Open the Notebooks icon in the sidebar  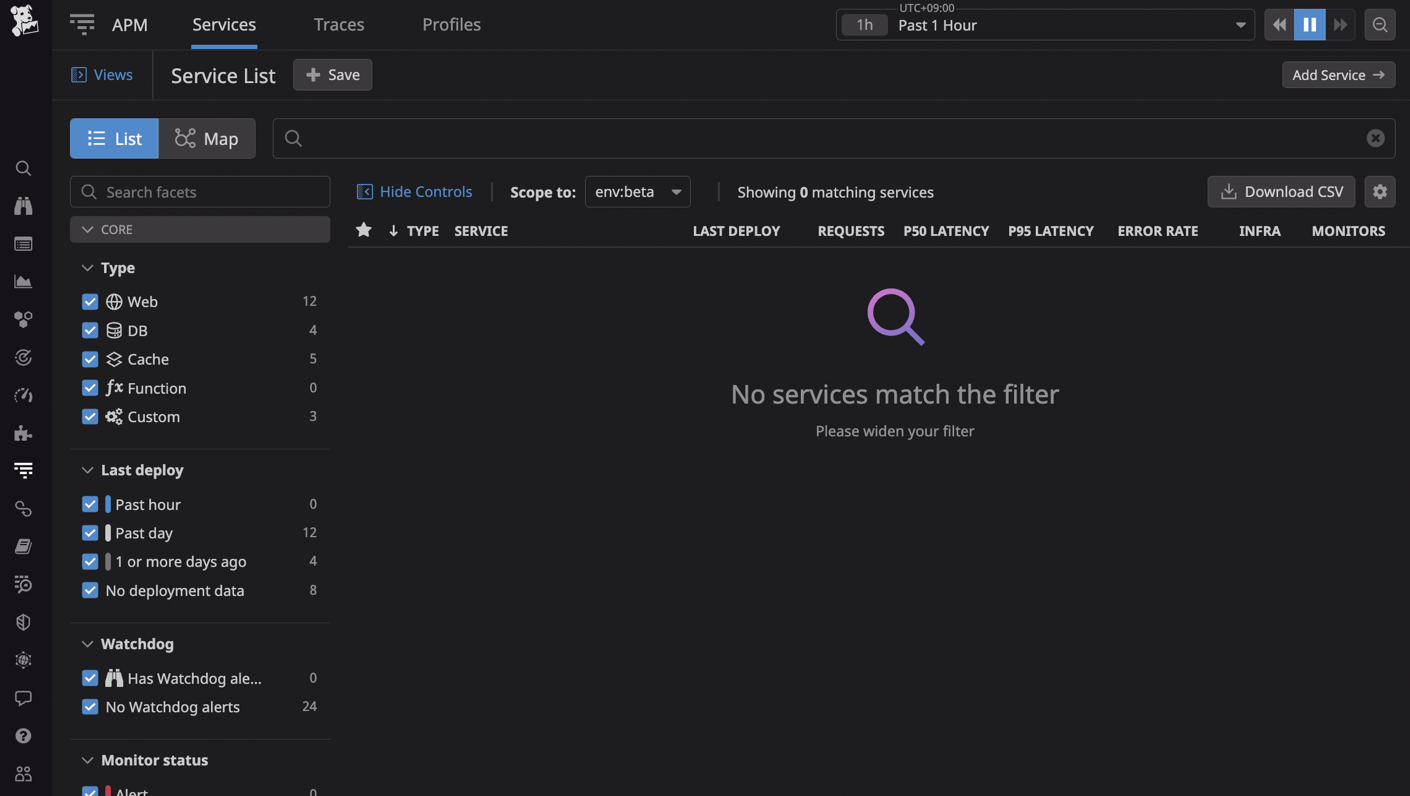pos(23,546)
